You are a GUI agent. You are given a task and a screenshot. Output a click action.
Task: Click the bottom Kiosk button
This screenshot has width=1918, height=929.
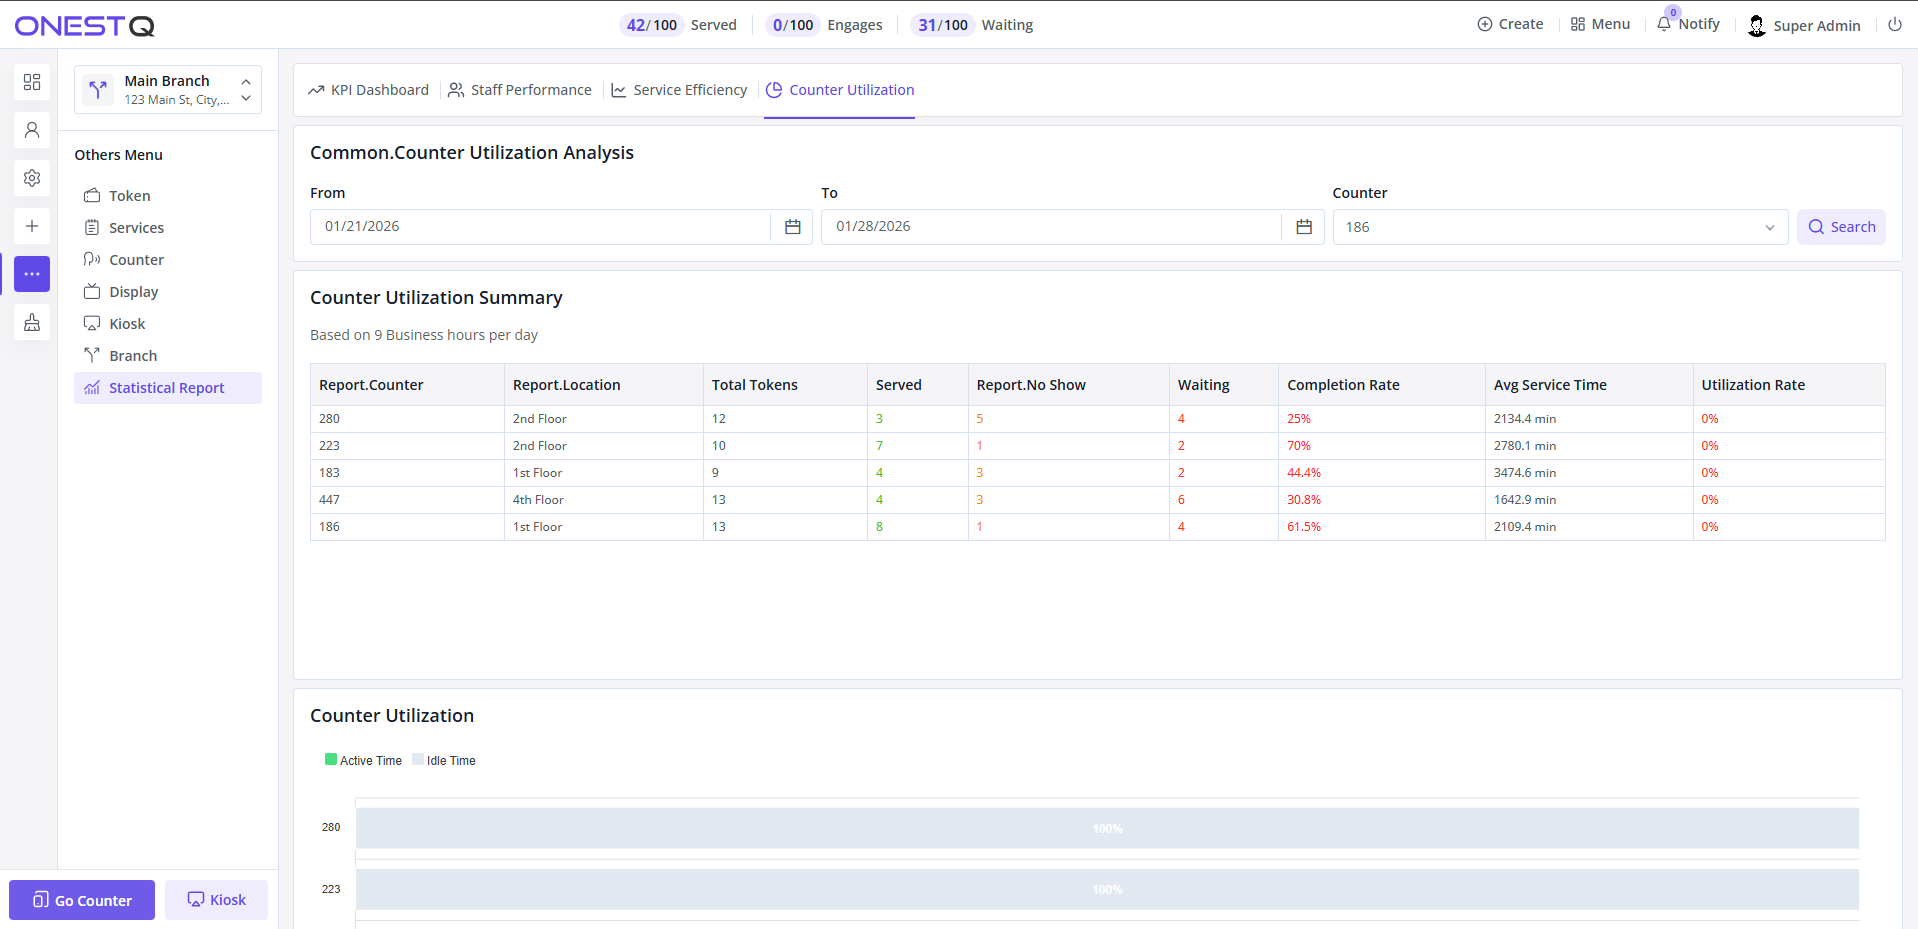216,900
